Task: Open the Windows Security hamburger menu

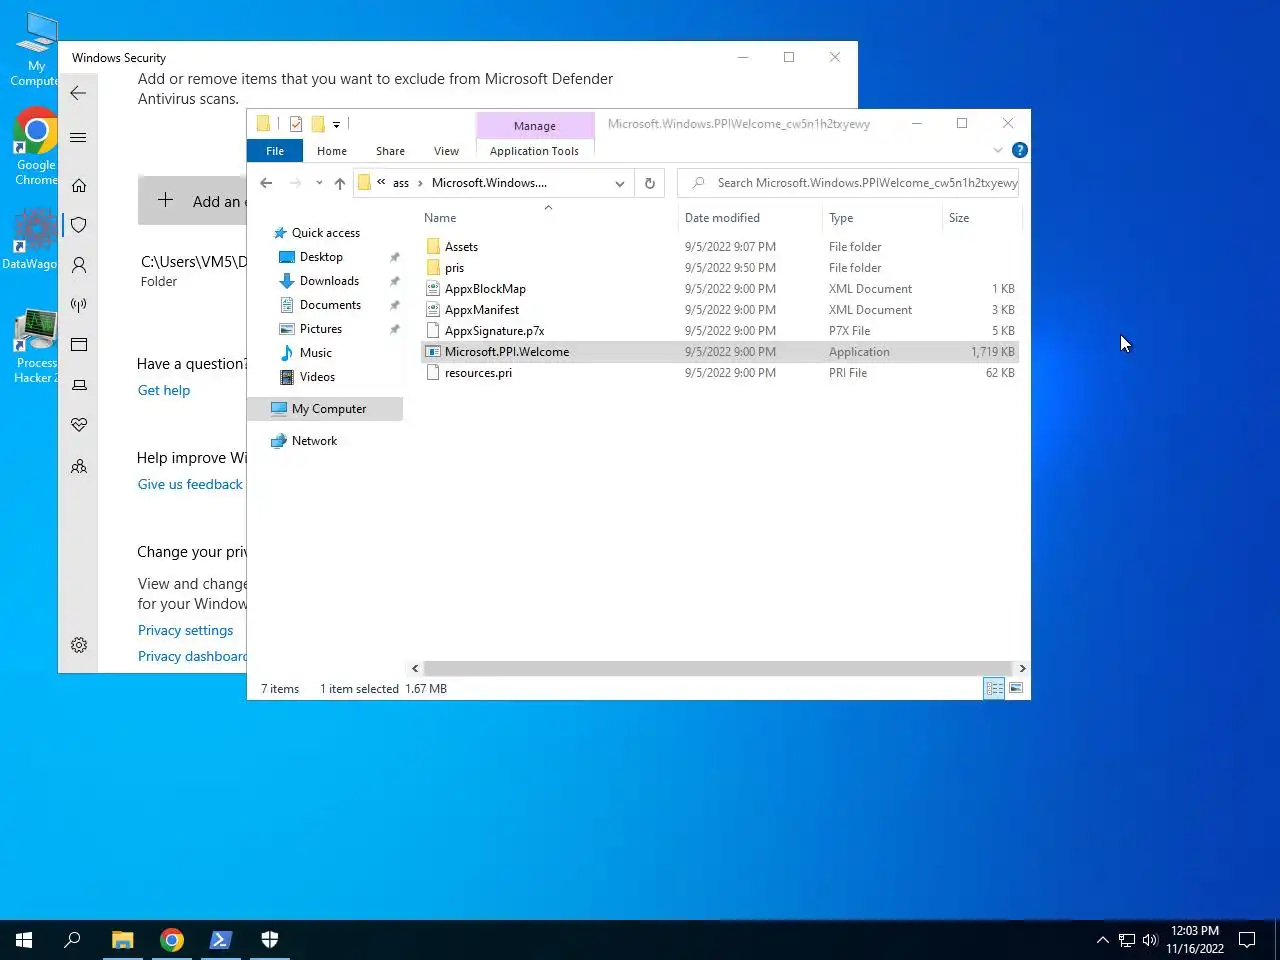Action: pyautogui.click(x=78, y=138)
